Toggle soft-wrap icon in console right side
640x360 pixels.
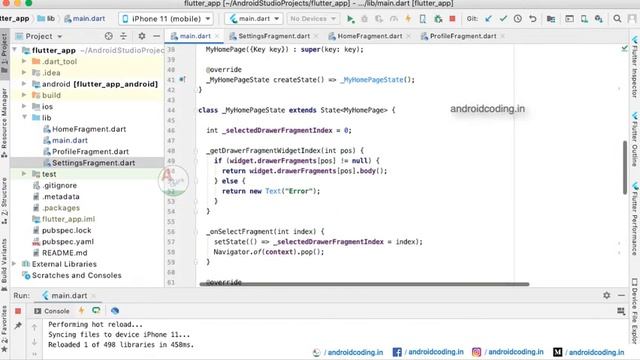pyautogui.click(x=621, y=311)
